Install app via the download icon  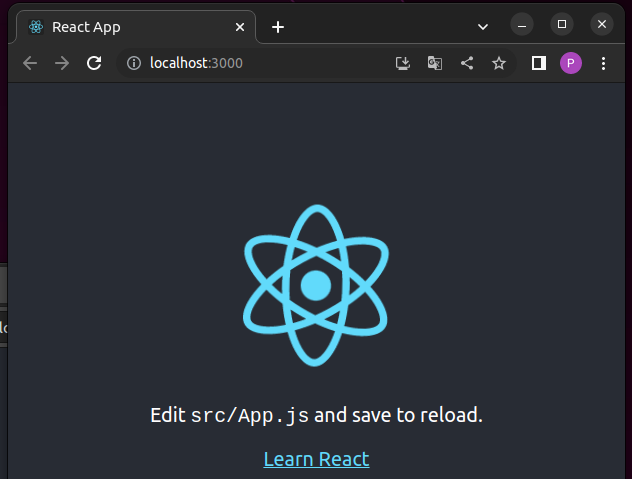(403, 63)
